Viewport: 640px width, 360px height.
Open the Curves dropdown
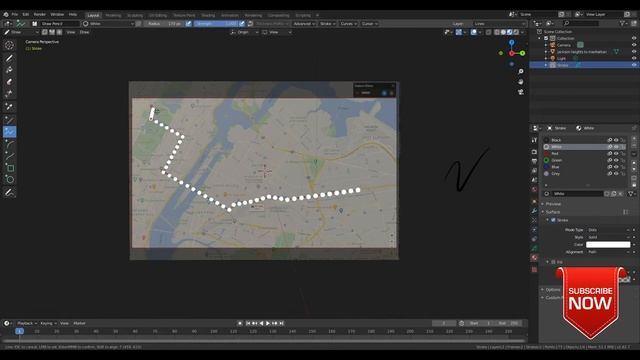[348, 24]
